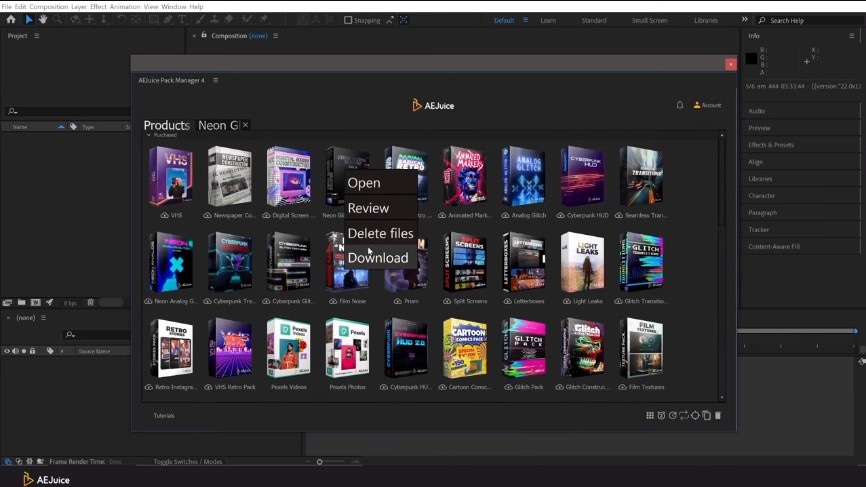866x487 pixels.
Task: Open the Tutorials link
Action: click(x=164, y=415)
